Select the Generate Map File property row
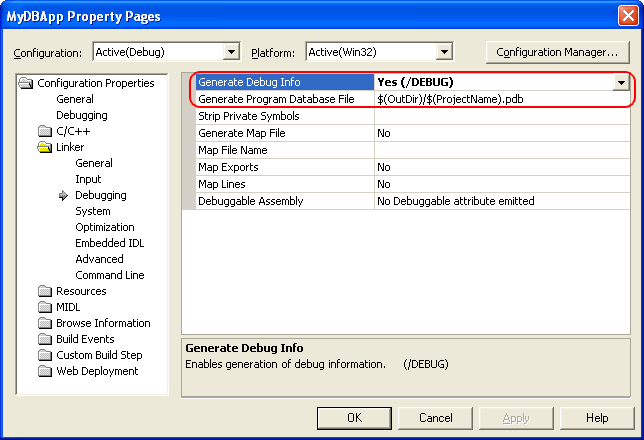The height and width of the screenshot is (440, 644). (280, 133)
